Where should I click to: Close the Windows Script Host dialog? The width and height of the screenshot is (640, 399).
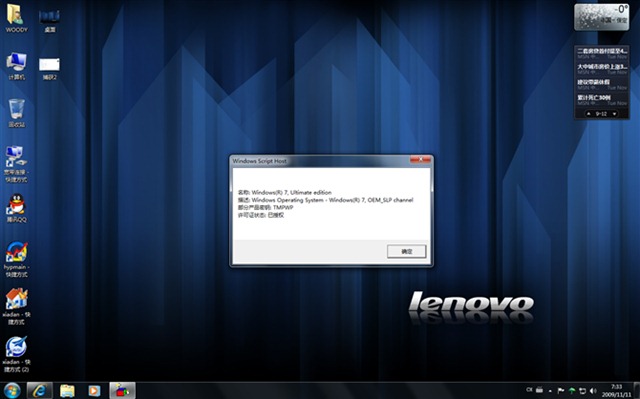[420, 160]
